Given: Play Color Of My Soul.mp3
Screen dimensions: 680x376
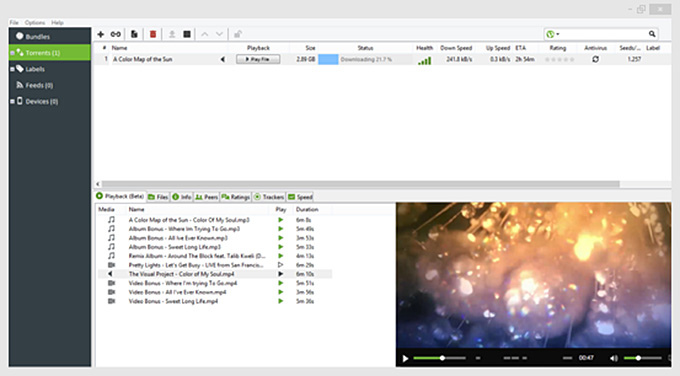Looking at the screenshot, I should [281, 220].
